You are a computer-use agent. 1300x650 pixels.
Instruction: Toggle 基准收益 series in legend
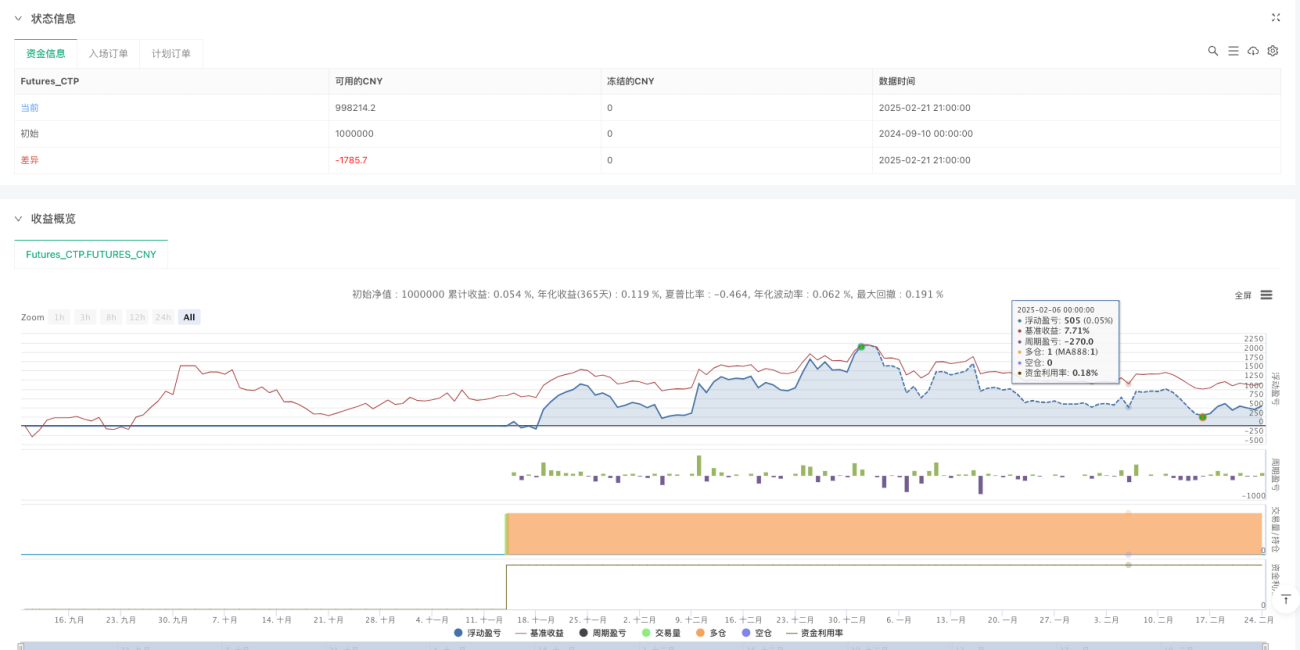(x=540, y=633)
